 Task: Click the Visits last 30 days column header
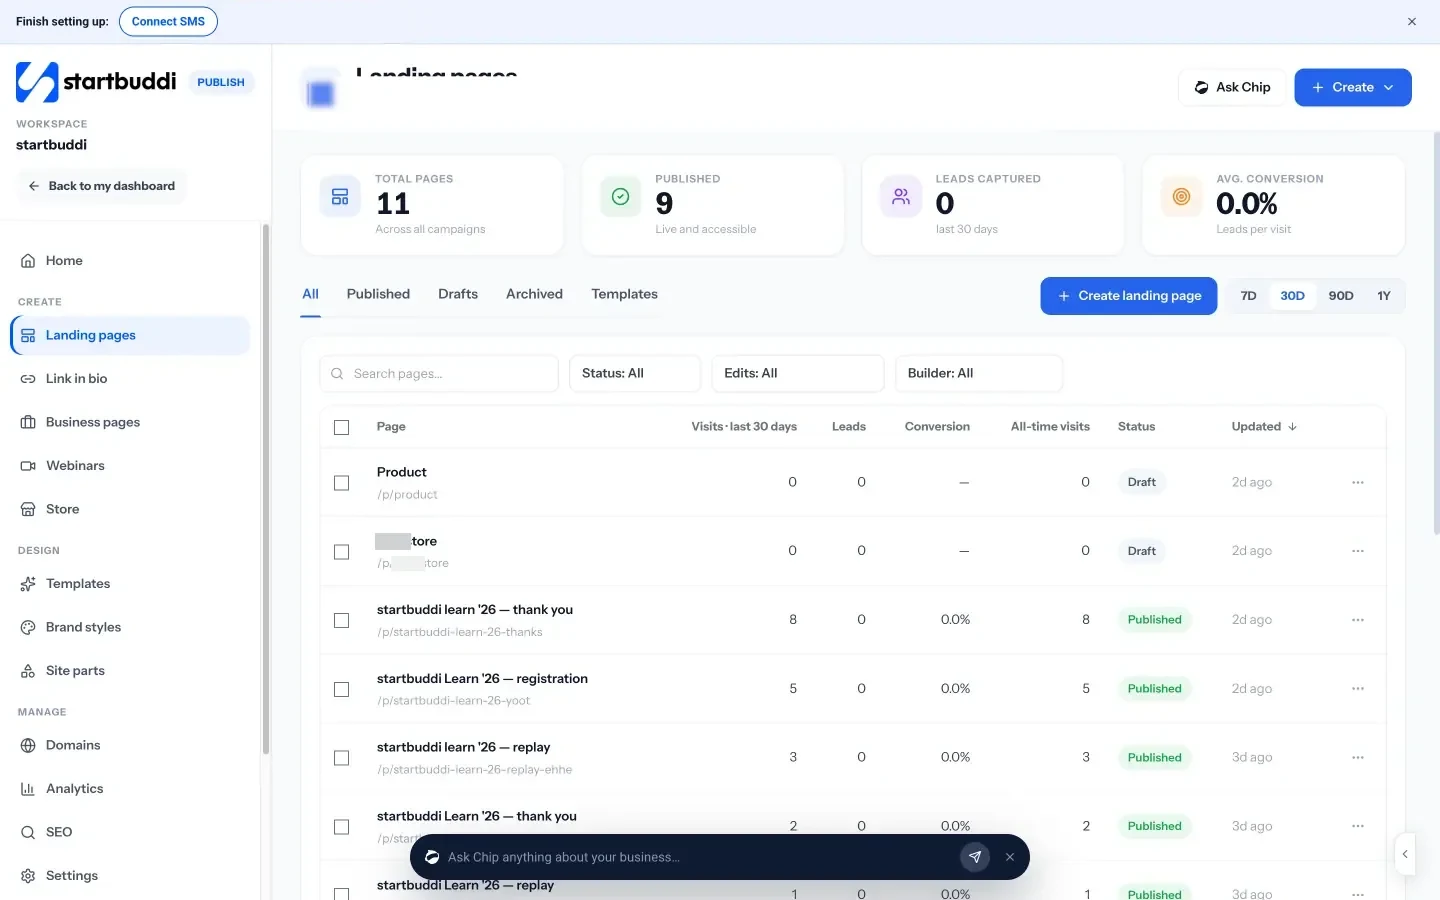coord(744,427)
